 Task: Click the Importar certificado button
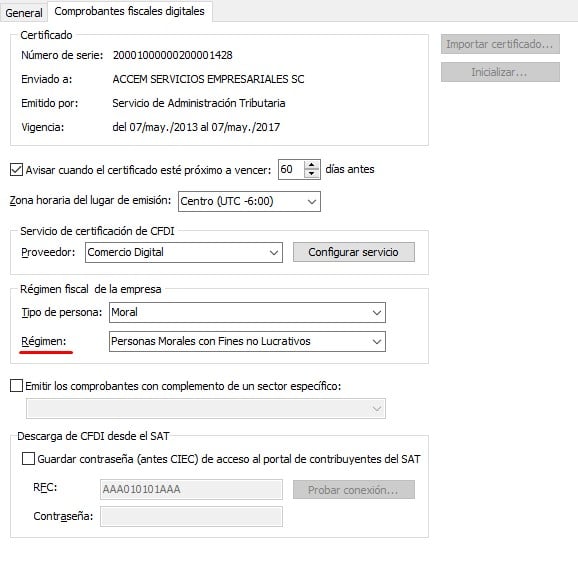(500, 44)
